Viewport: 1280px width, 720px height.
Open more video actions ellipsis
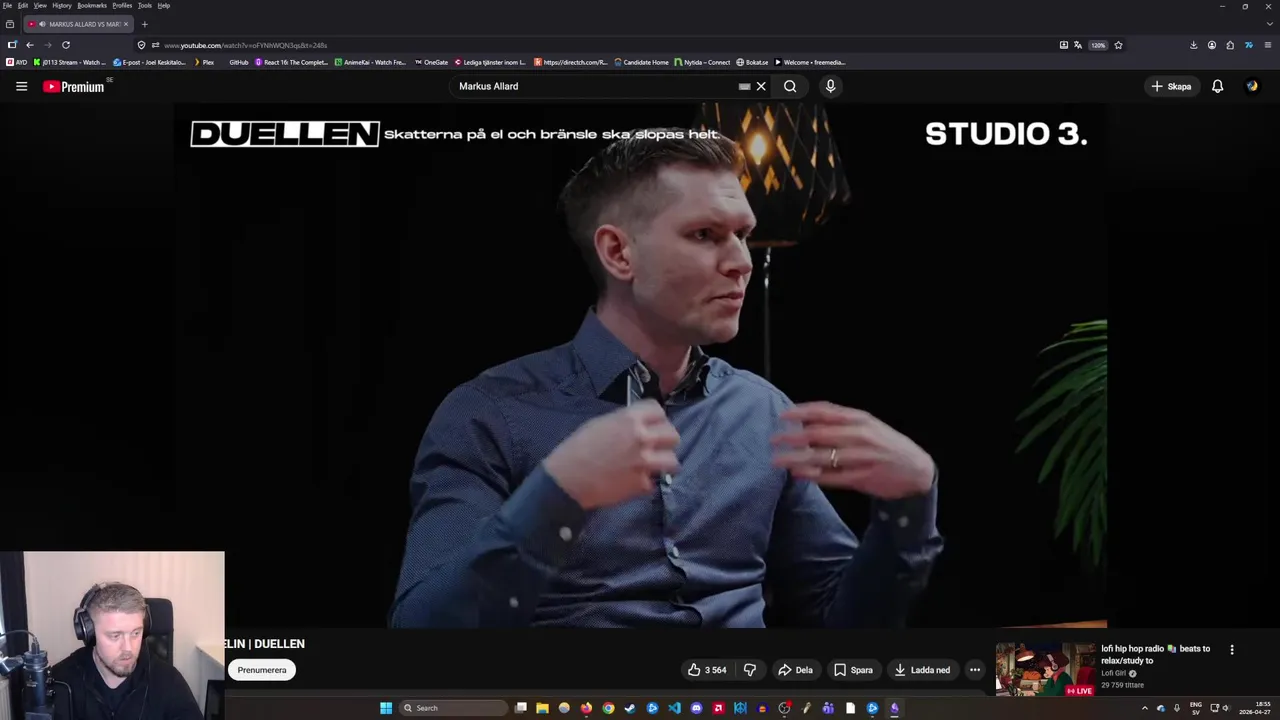click(x=975, y=670)
